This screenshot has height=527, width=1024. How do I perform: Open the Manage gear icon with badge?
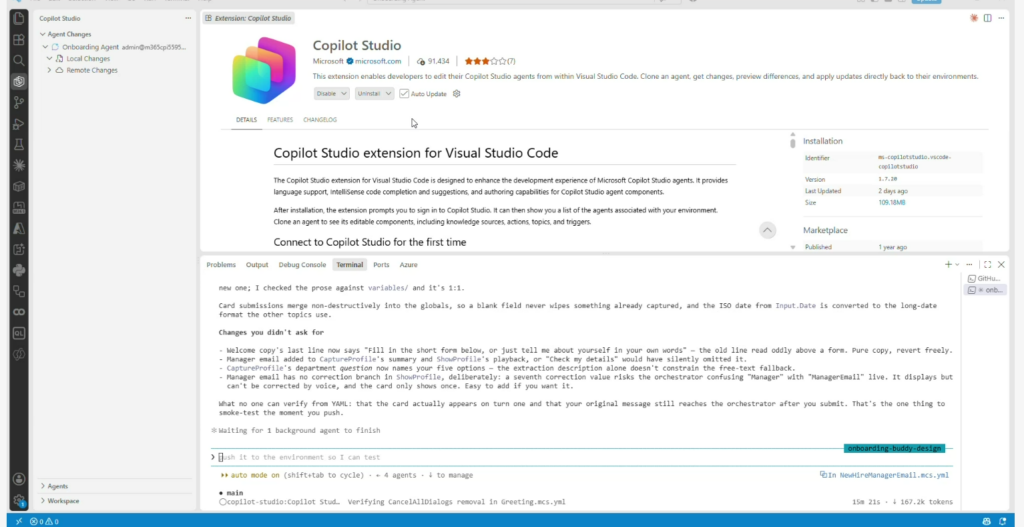(19, 500)
